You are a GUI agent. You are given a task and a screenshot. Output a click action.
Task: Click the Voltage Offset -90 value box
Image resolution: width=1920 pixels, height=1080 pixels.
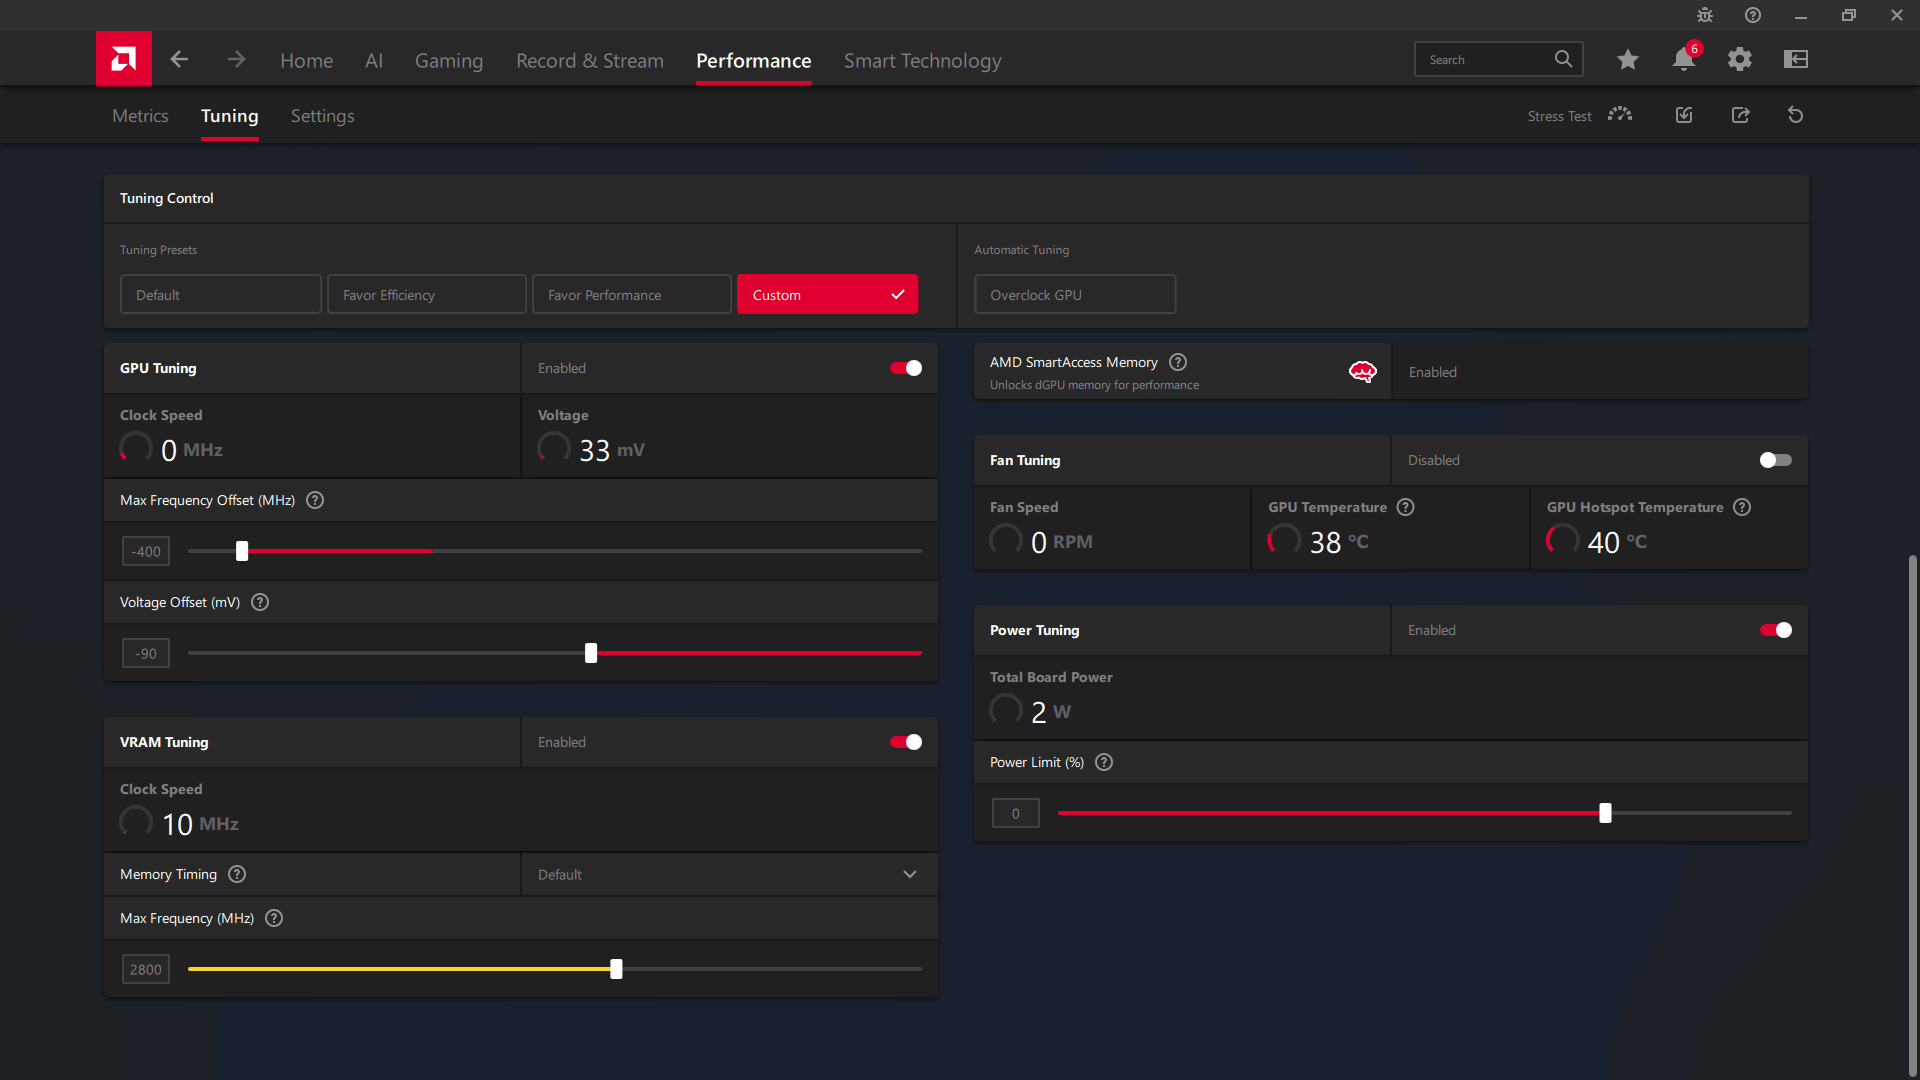(x=146, y=653)
